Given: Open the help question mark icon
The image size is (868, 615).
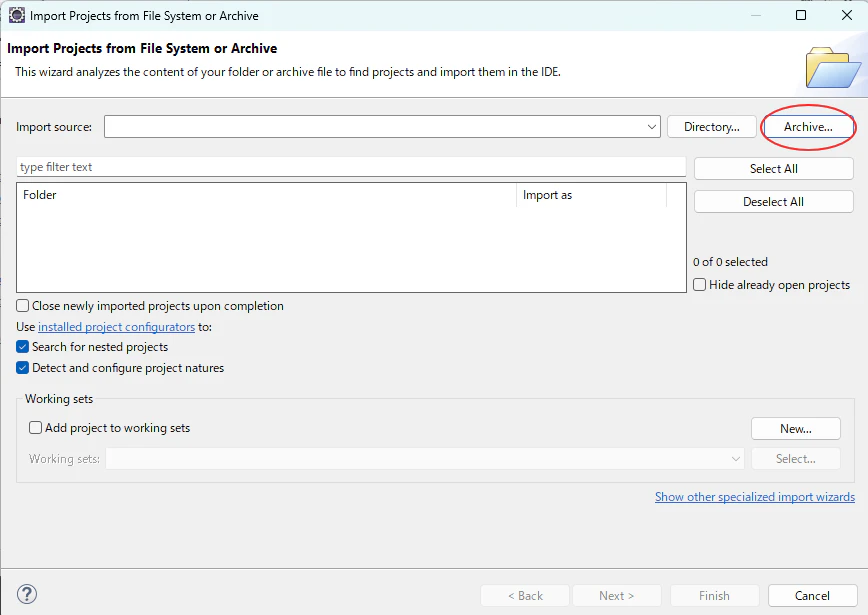Looking at the screenshot, I should [x=27, y=595].
